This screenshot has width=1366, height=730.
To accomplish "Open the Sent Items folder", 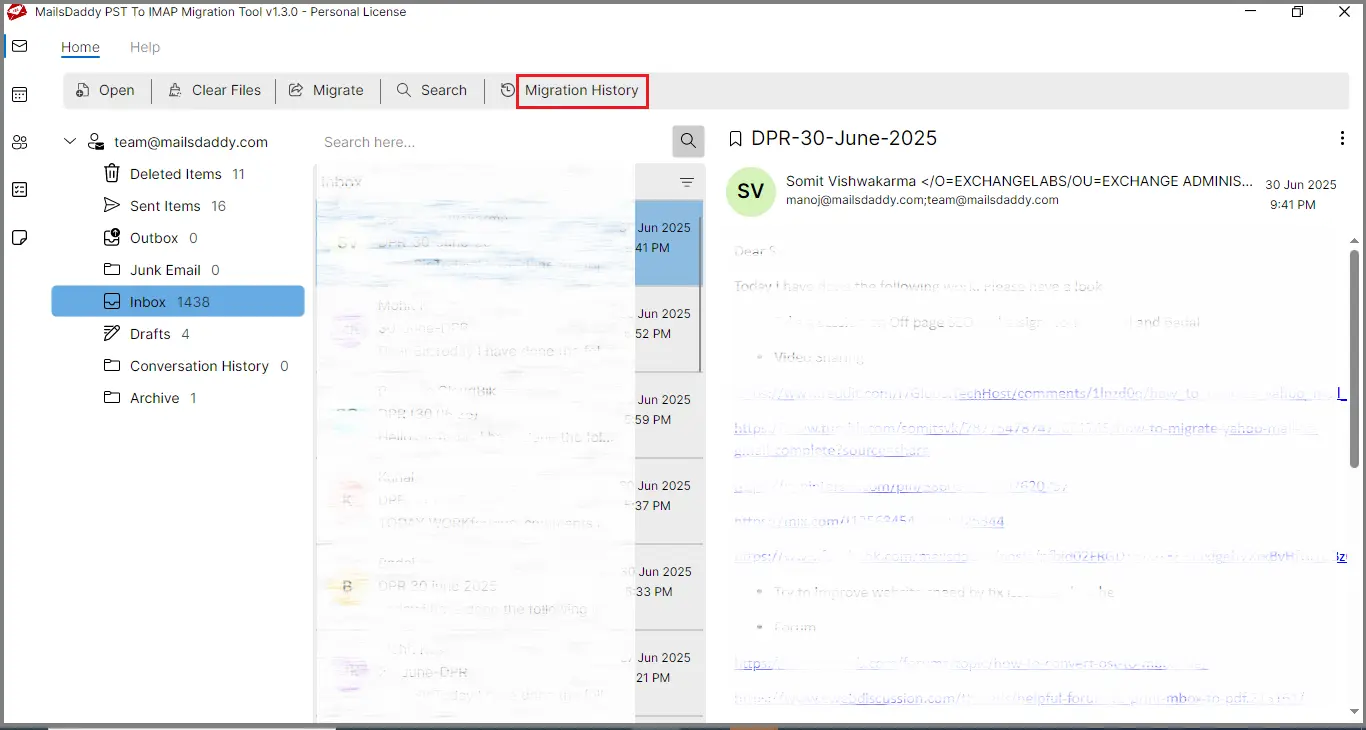I will (165, 206).
